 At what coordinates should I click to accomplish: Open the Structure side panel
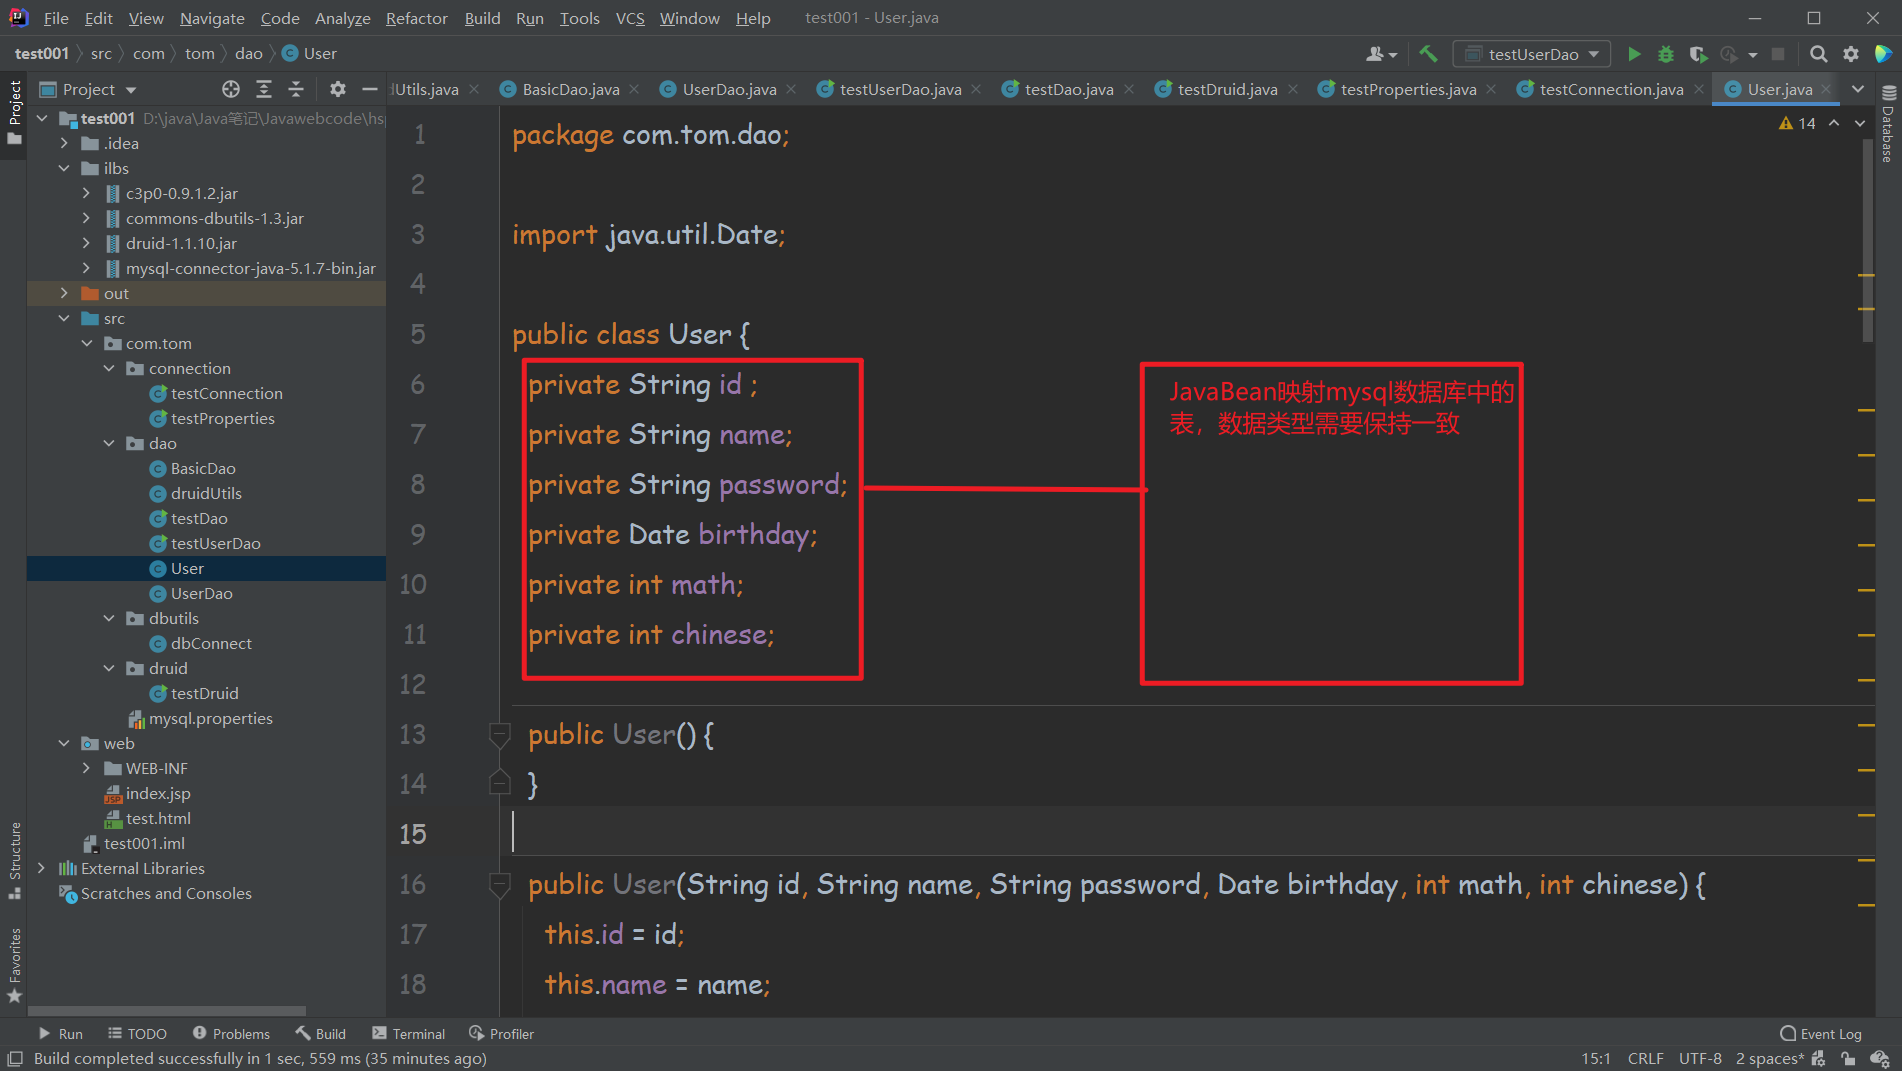[14, 860]
